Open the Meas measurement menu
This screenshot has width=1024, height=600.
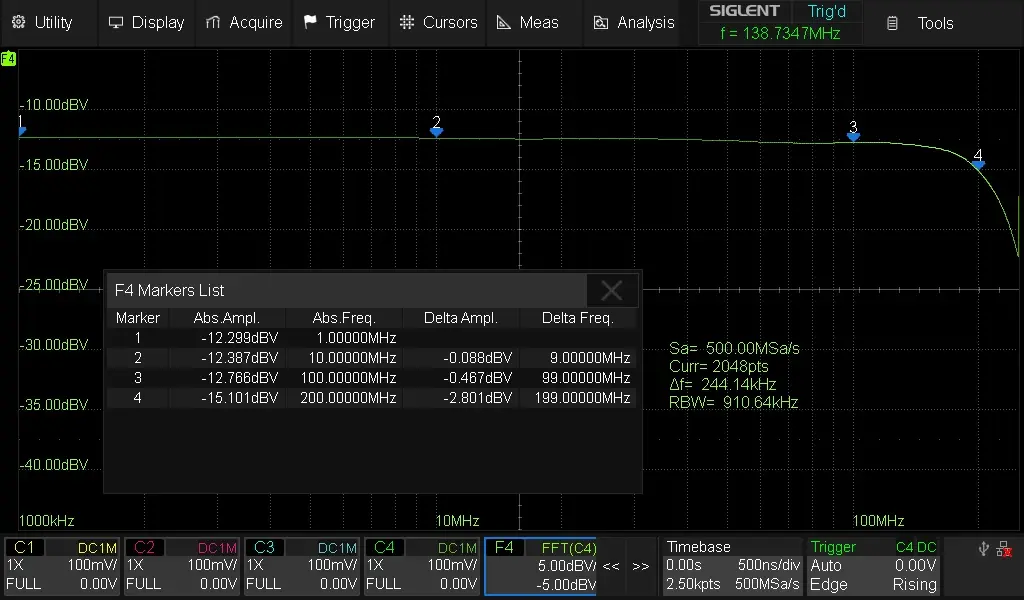[x=529, y=22]
